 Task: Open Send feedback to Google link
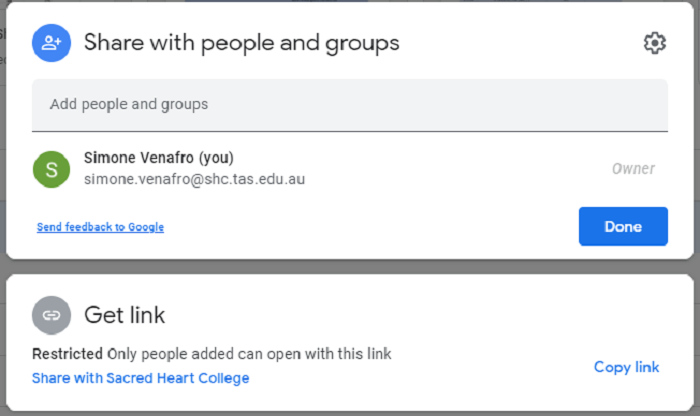coord(100,227)
